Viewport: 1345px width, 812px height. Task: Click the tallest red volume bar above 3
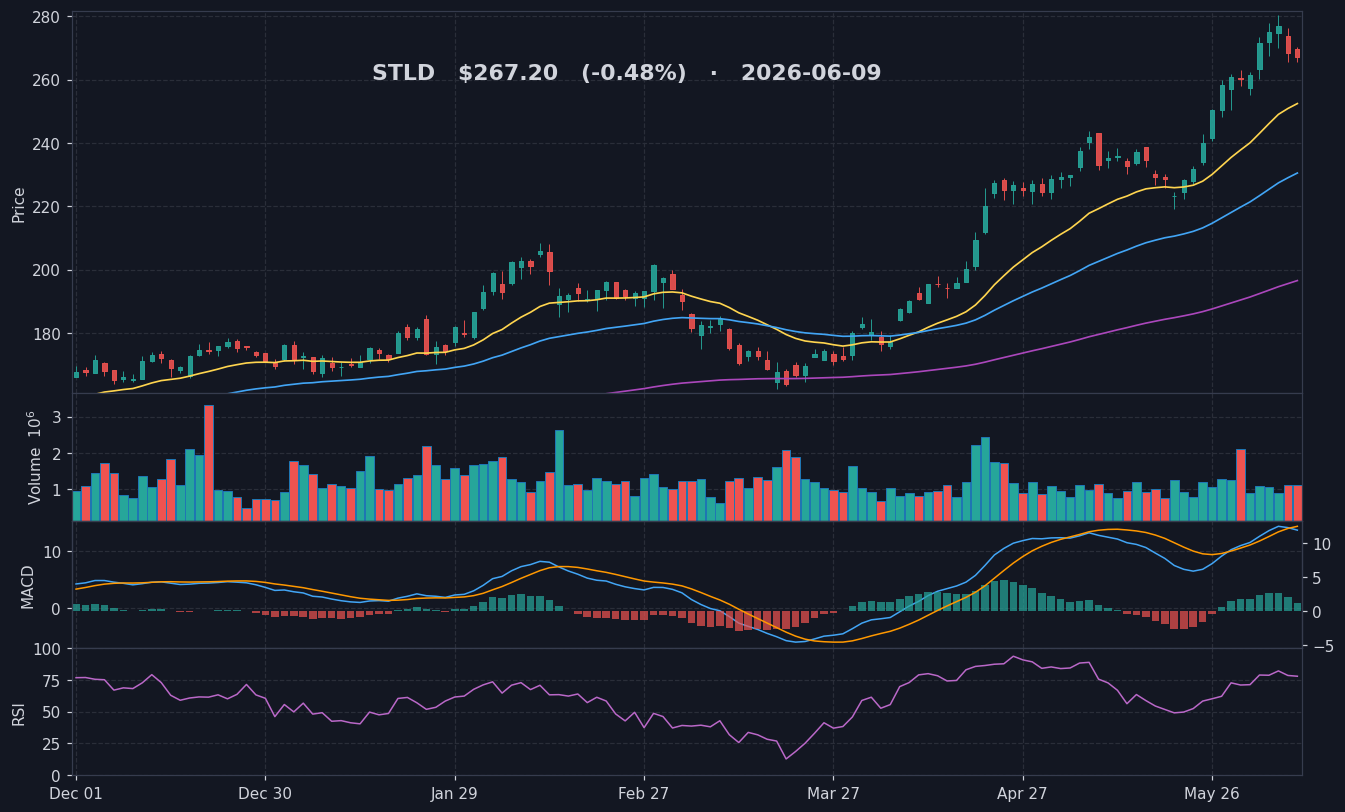[x=209, y=463]
